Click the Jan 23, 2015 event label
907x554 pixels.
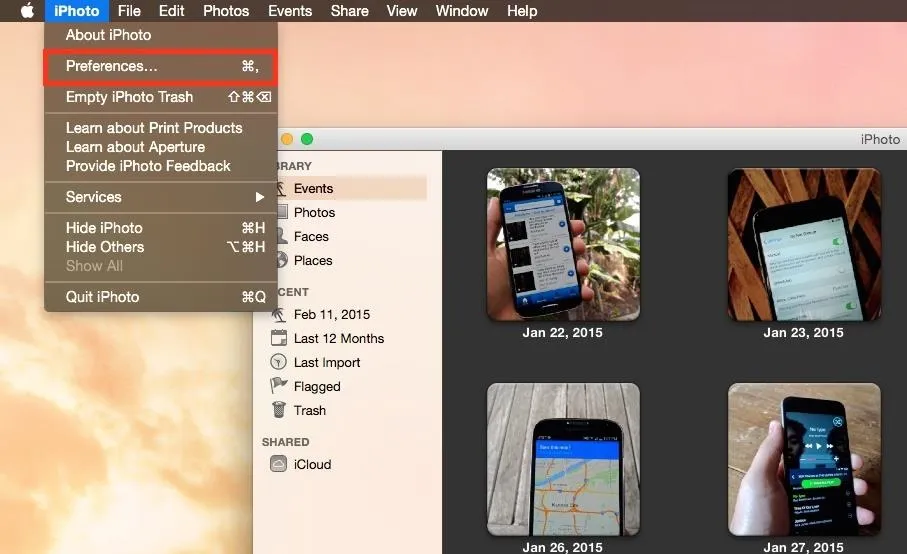point(803,333)
